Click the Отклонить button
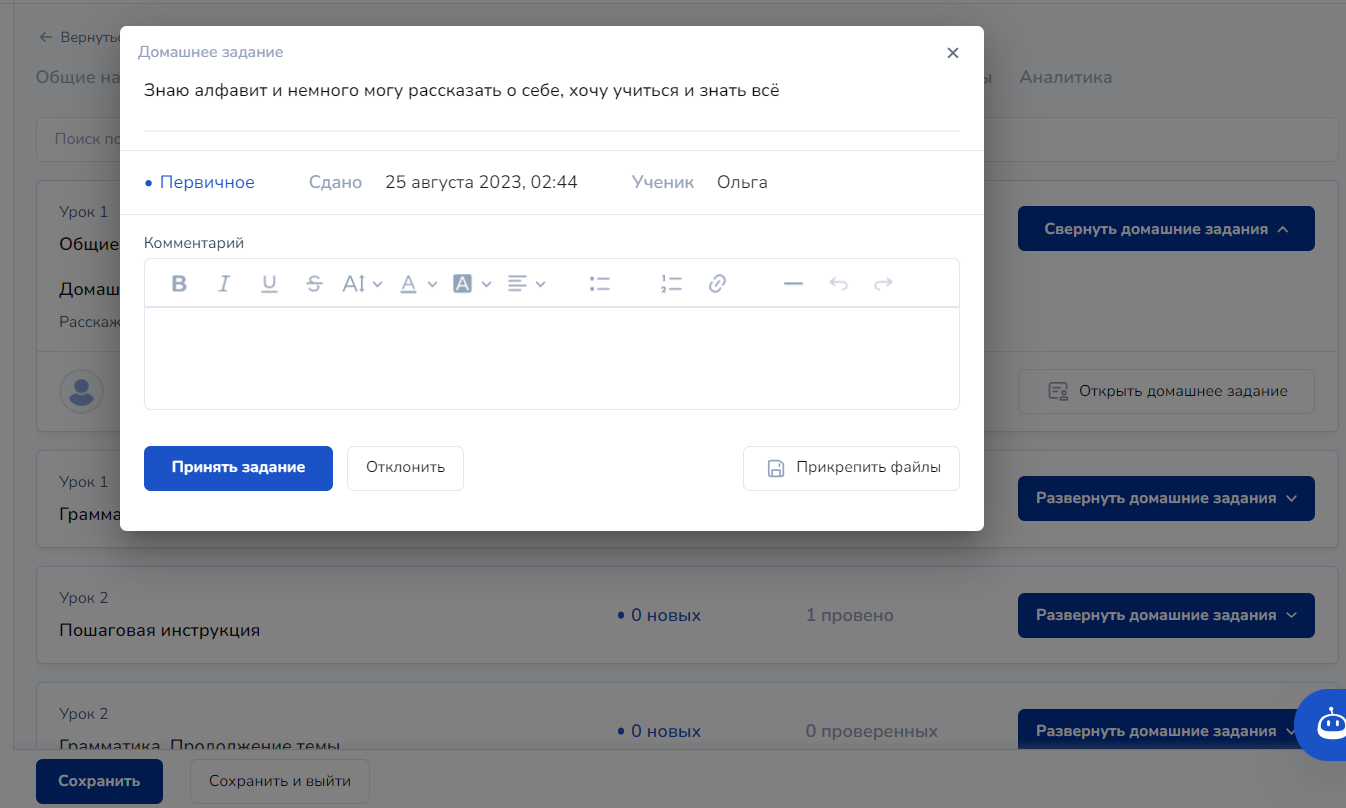 (x=405, y=468)
